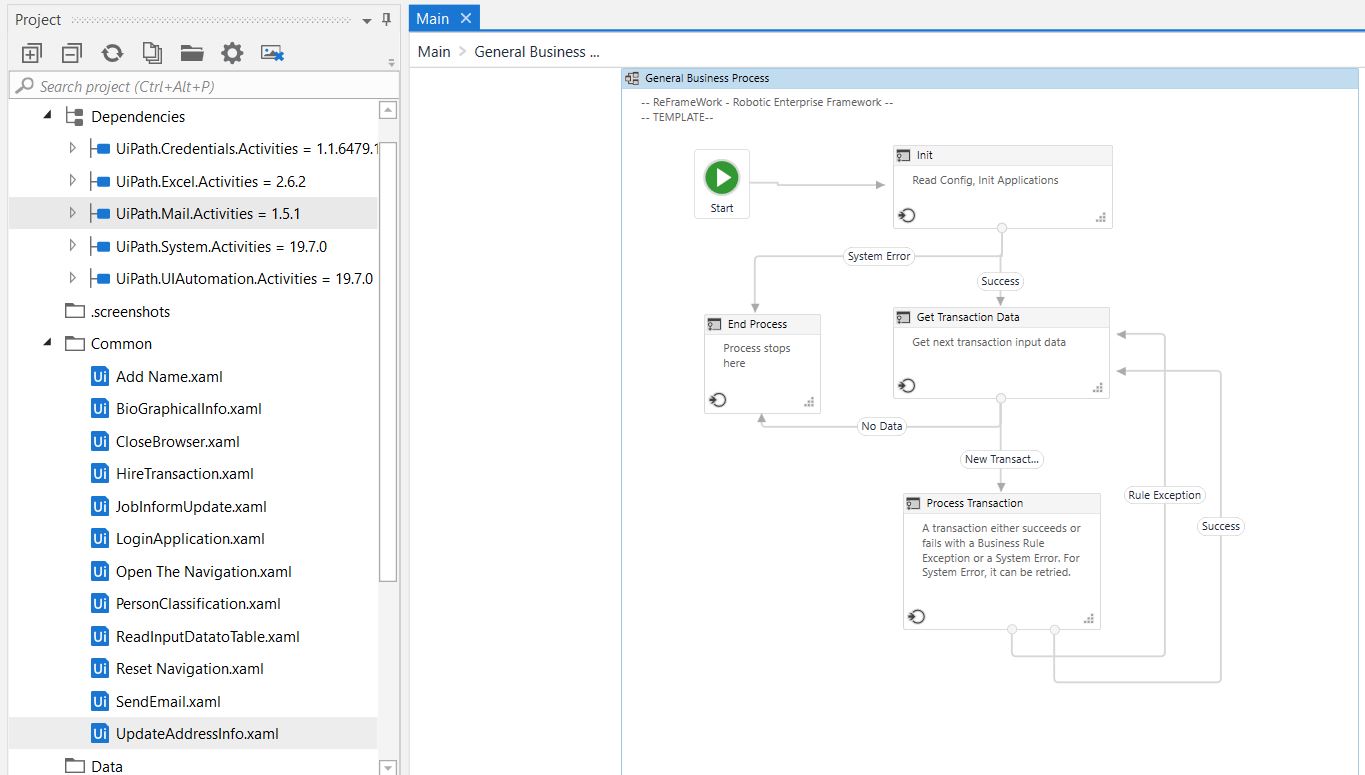Click Remove Unused Screenshots icon
This screenshot has height=775, width=1365.
click(273, 53)
